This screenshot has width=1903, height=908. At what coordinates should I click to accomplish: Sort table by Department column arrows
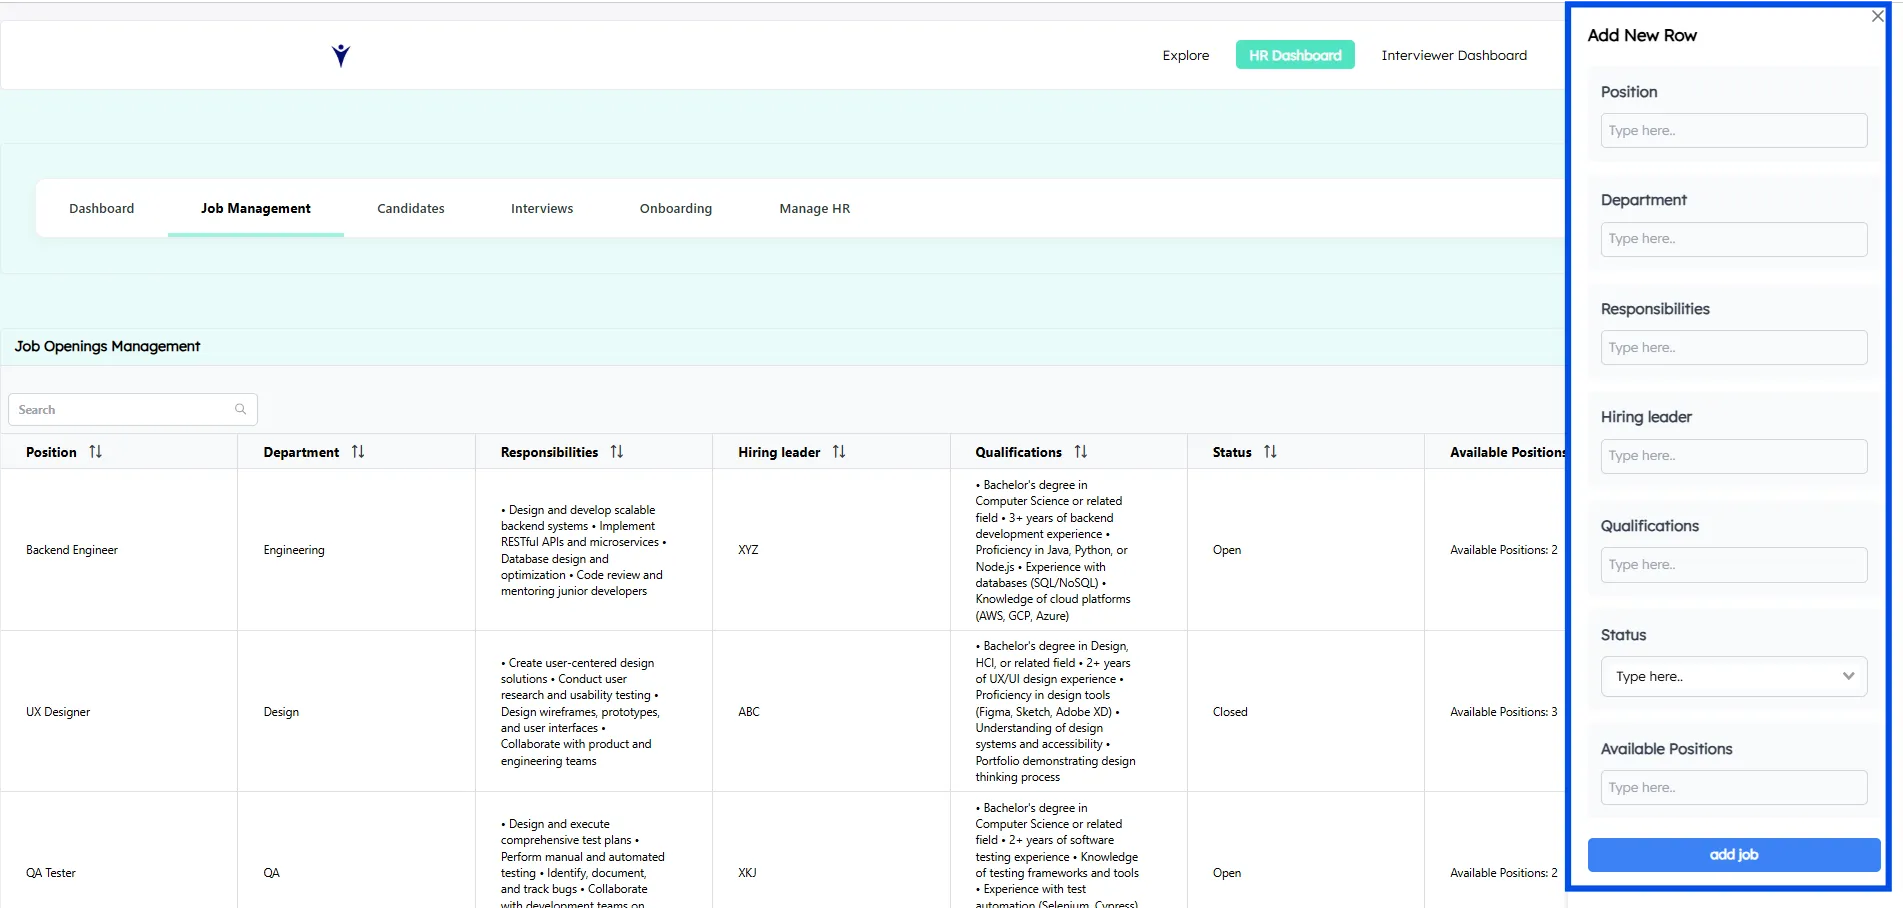(358, 452)
